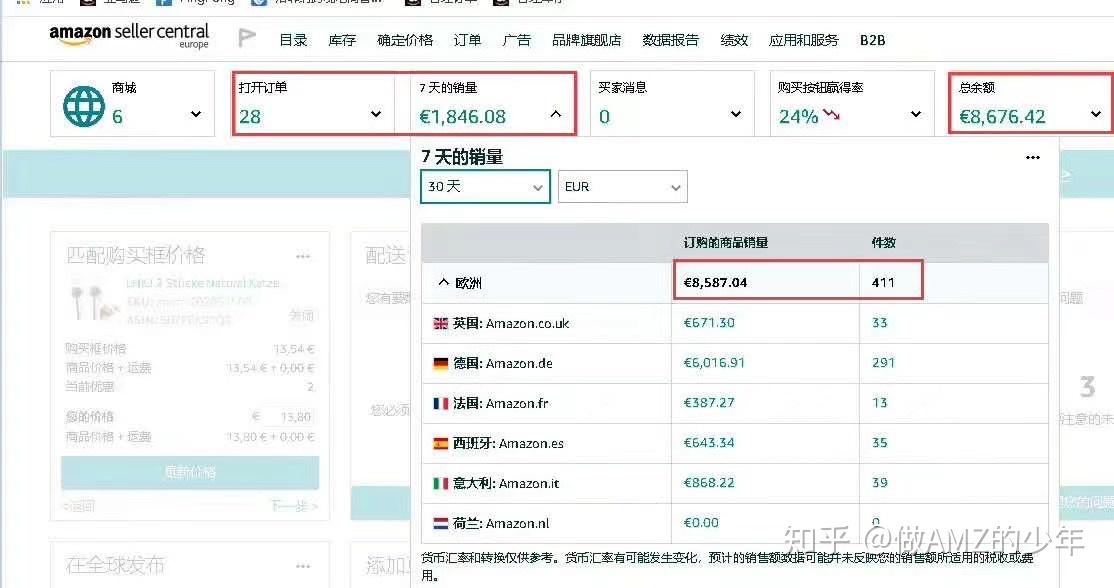Click France sales value €387.27

click(x=709, y=403)
